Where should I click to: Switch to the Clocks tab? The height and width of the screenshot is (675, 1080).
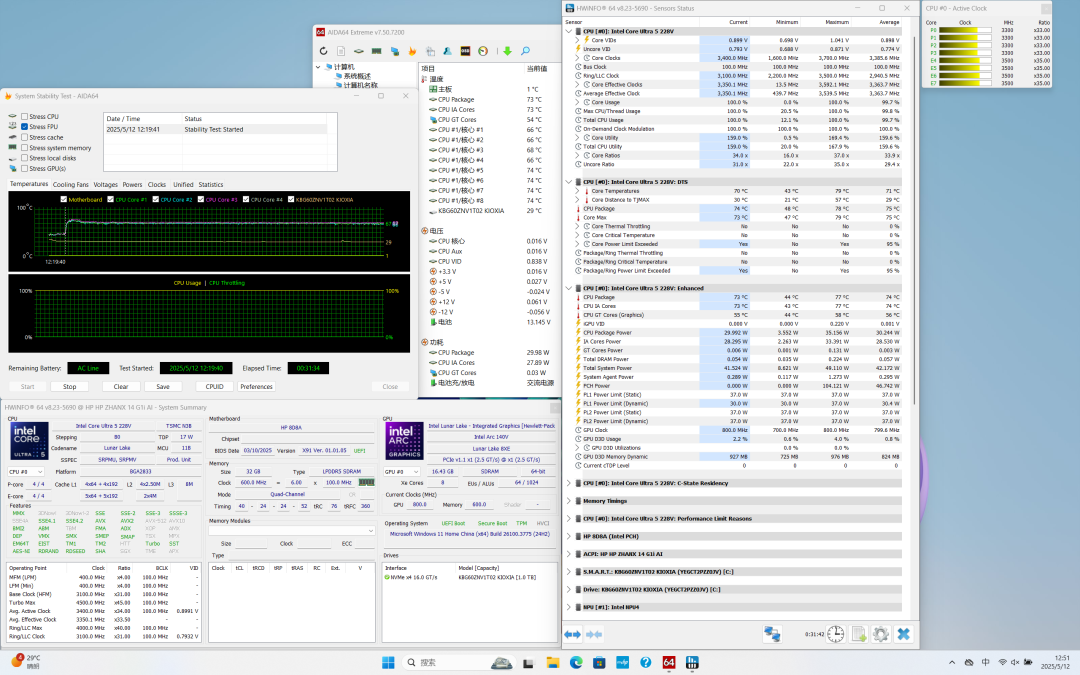(x=157, y=185)
